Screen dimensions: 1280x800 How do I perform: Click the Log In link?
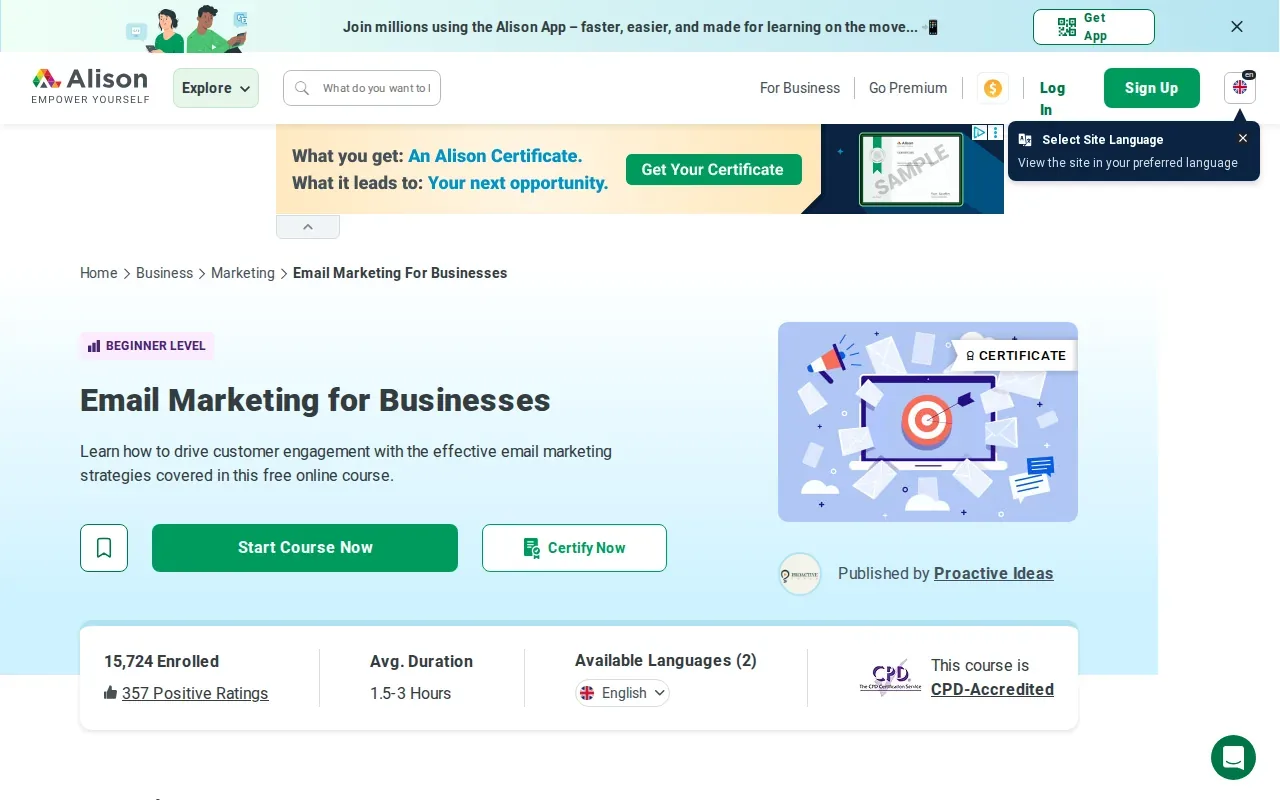[1052, 99]
